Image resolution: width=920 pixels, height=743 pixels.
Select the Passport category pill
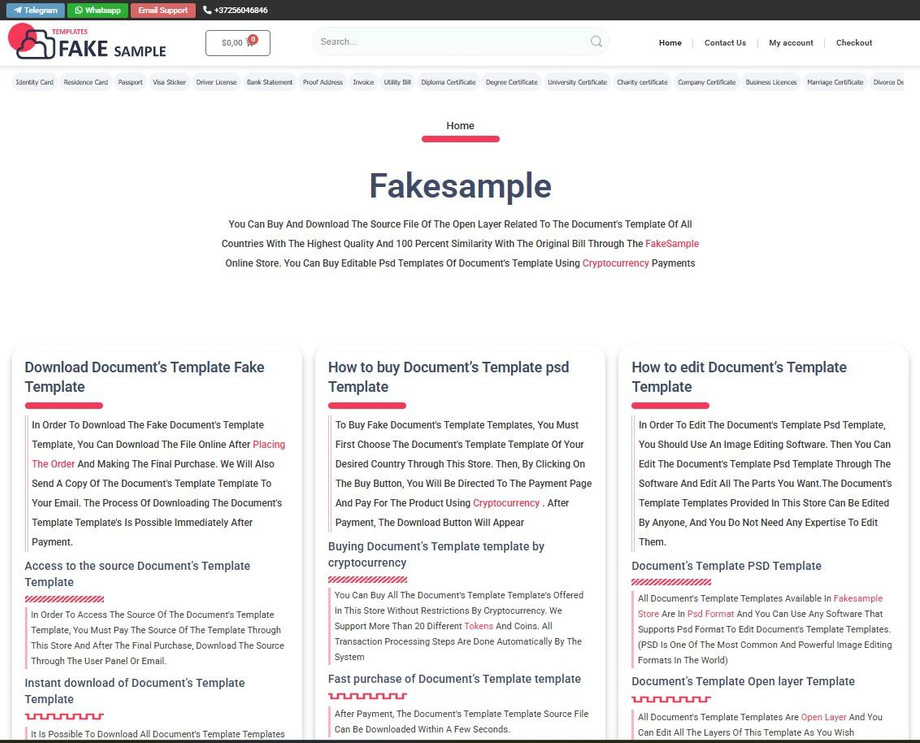[x=130, y=82]
